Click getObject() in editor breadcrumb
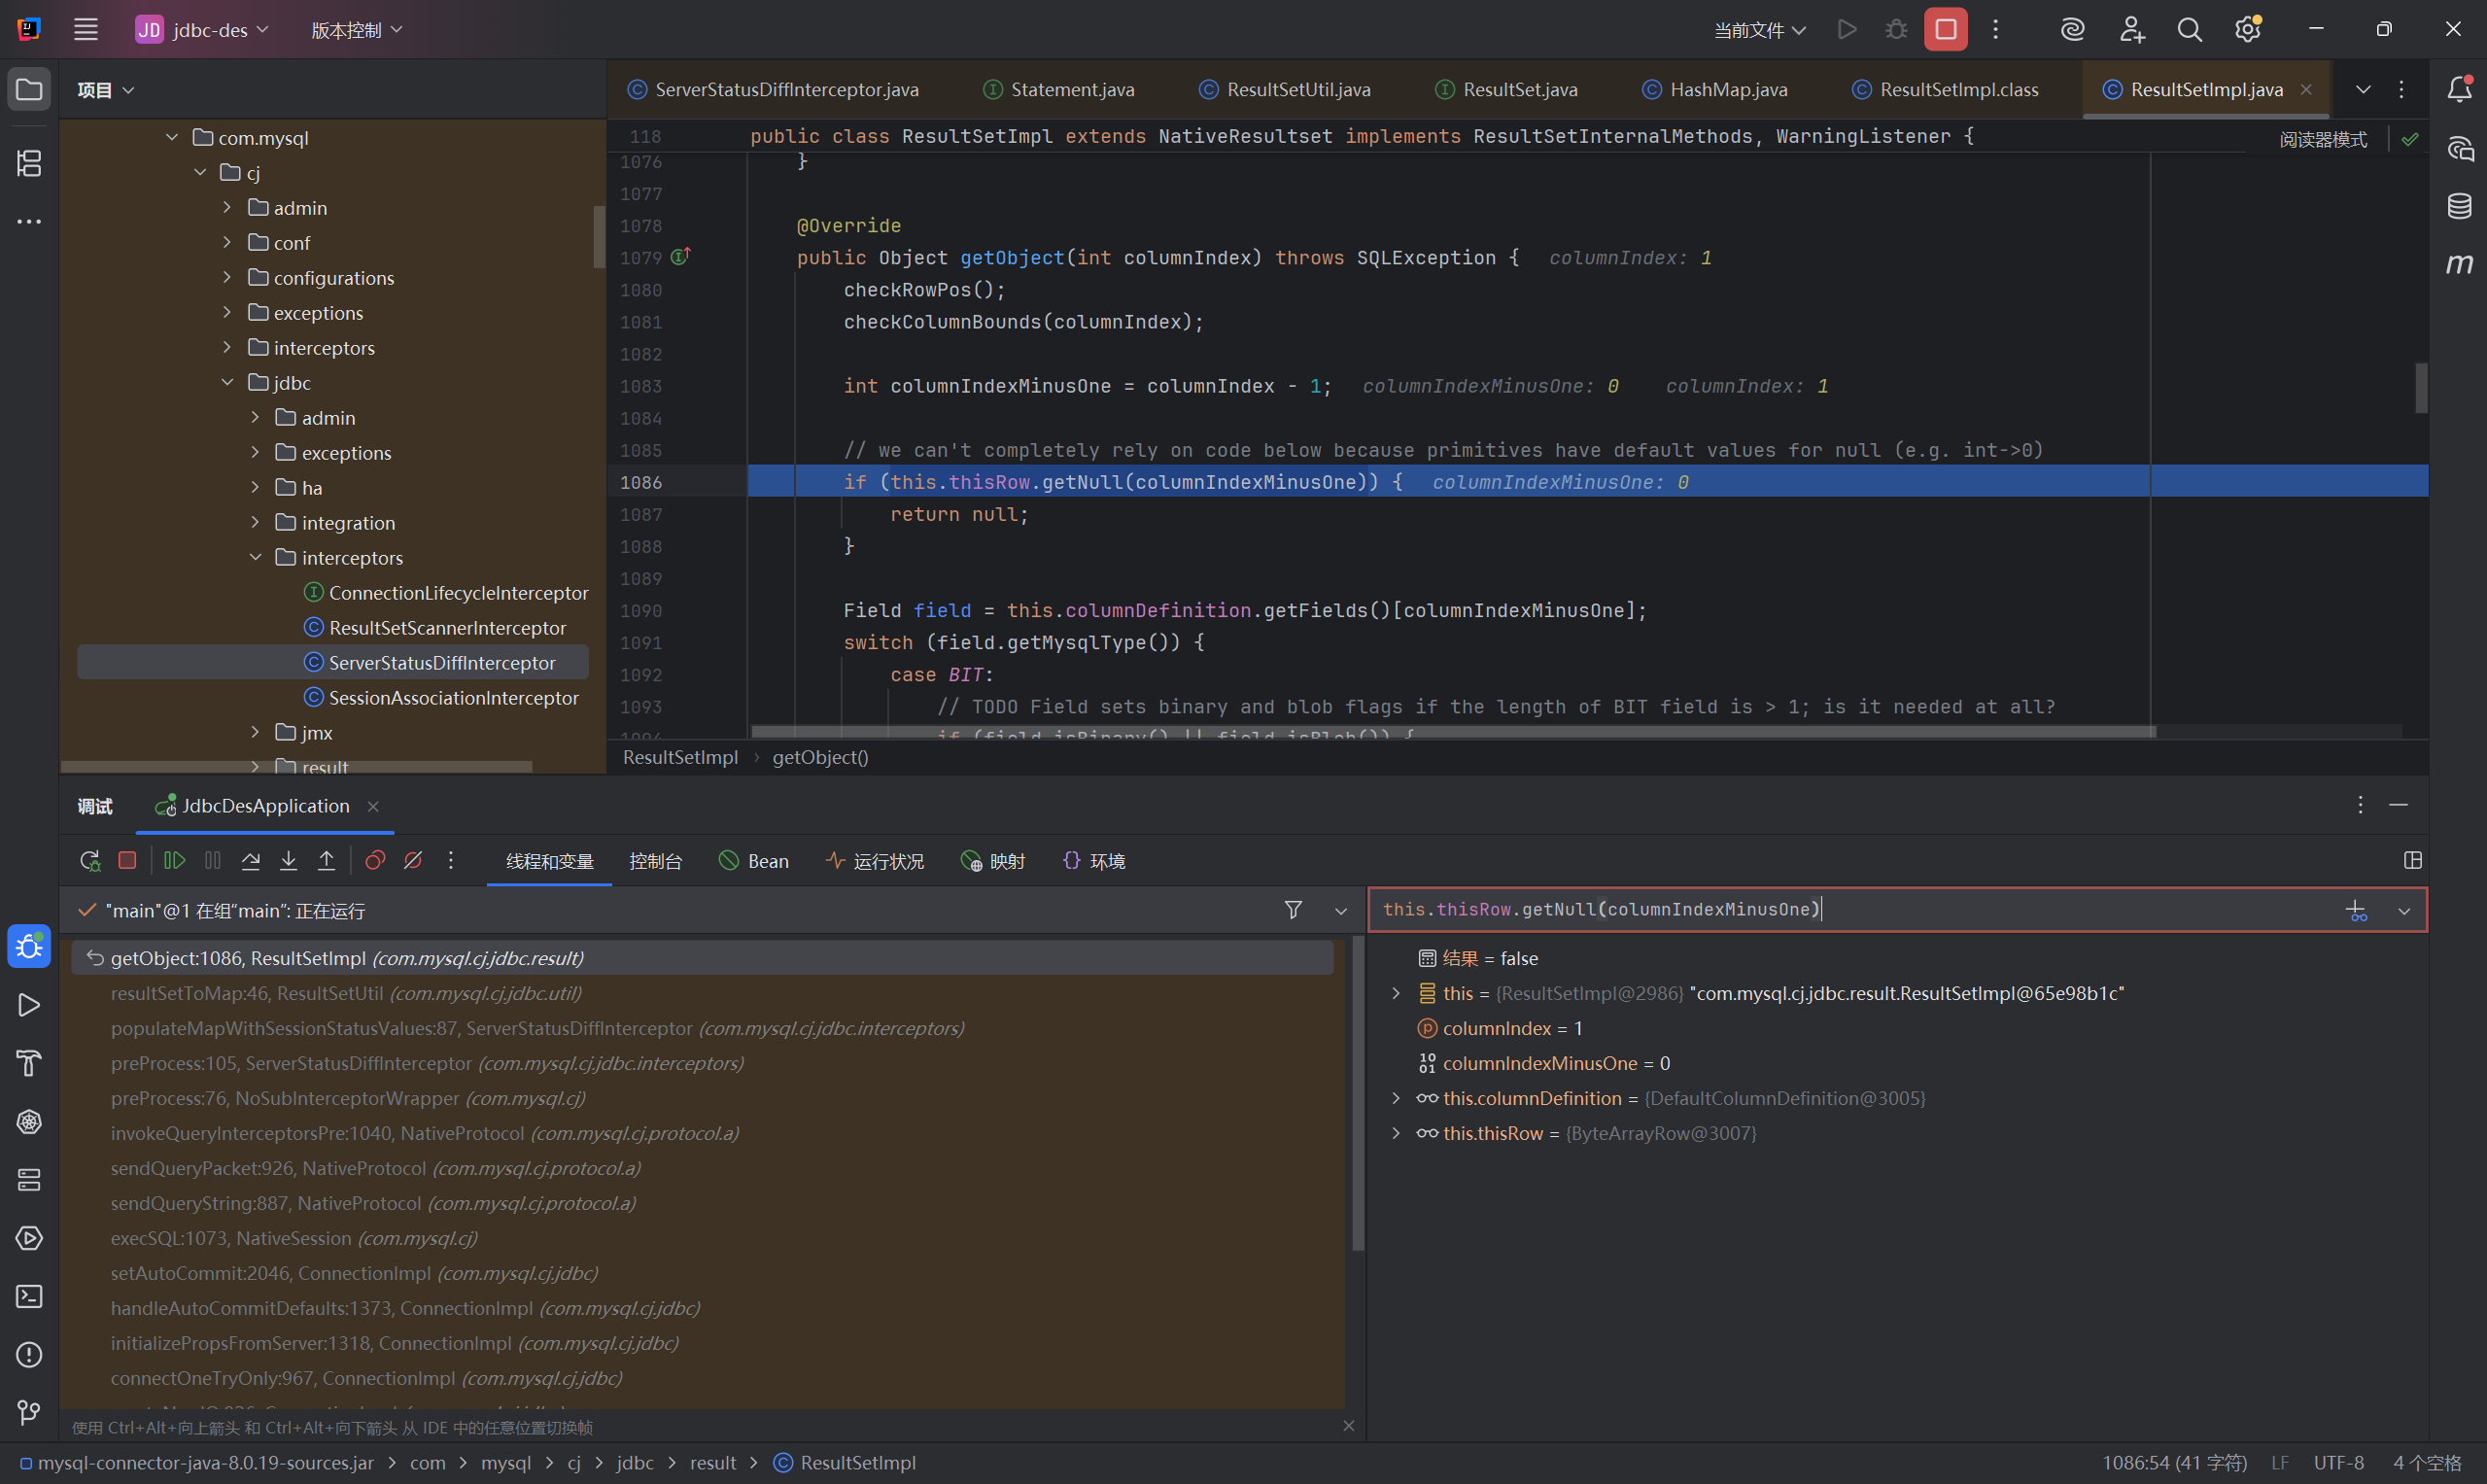This screenshot has width=2487, height=1484. coord(820,757)
